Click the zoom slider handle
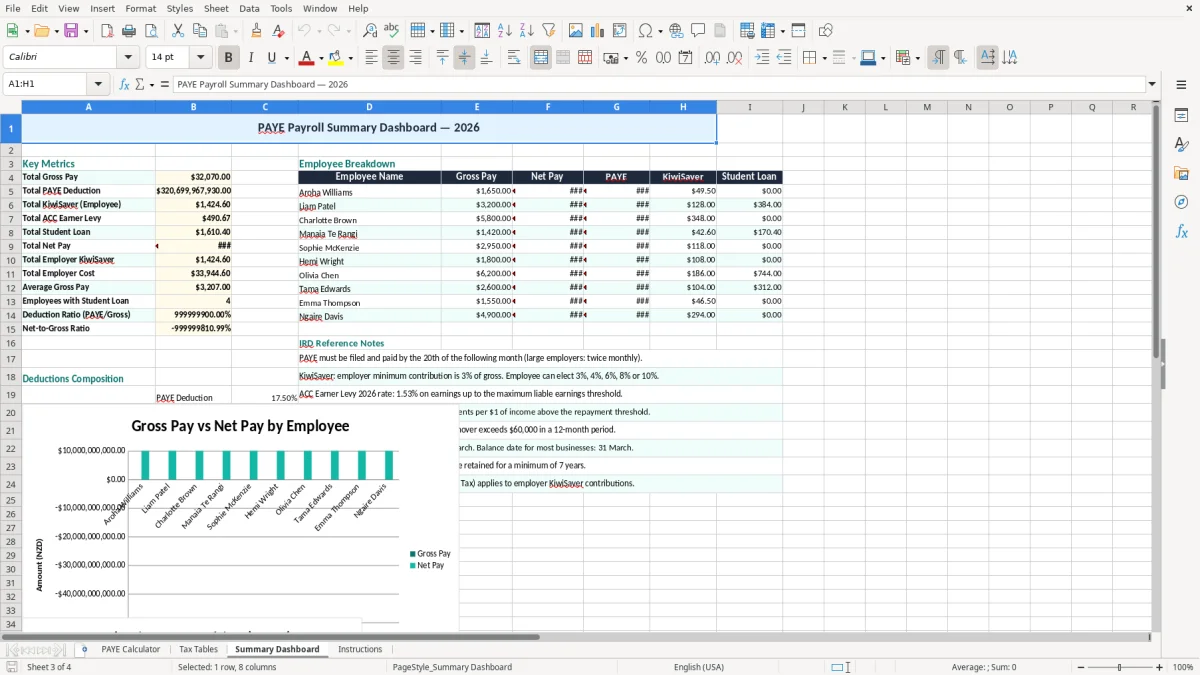This screenshot has height=675, width=1200. click(1119, 667)
